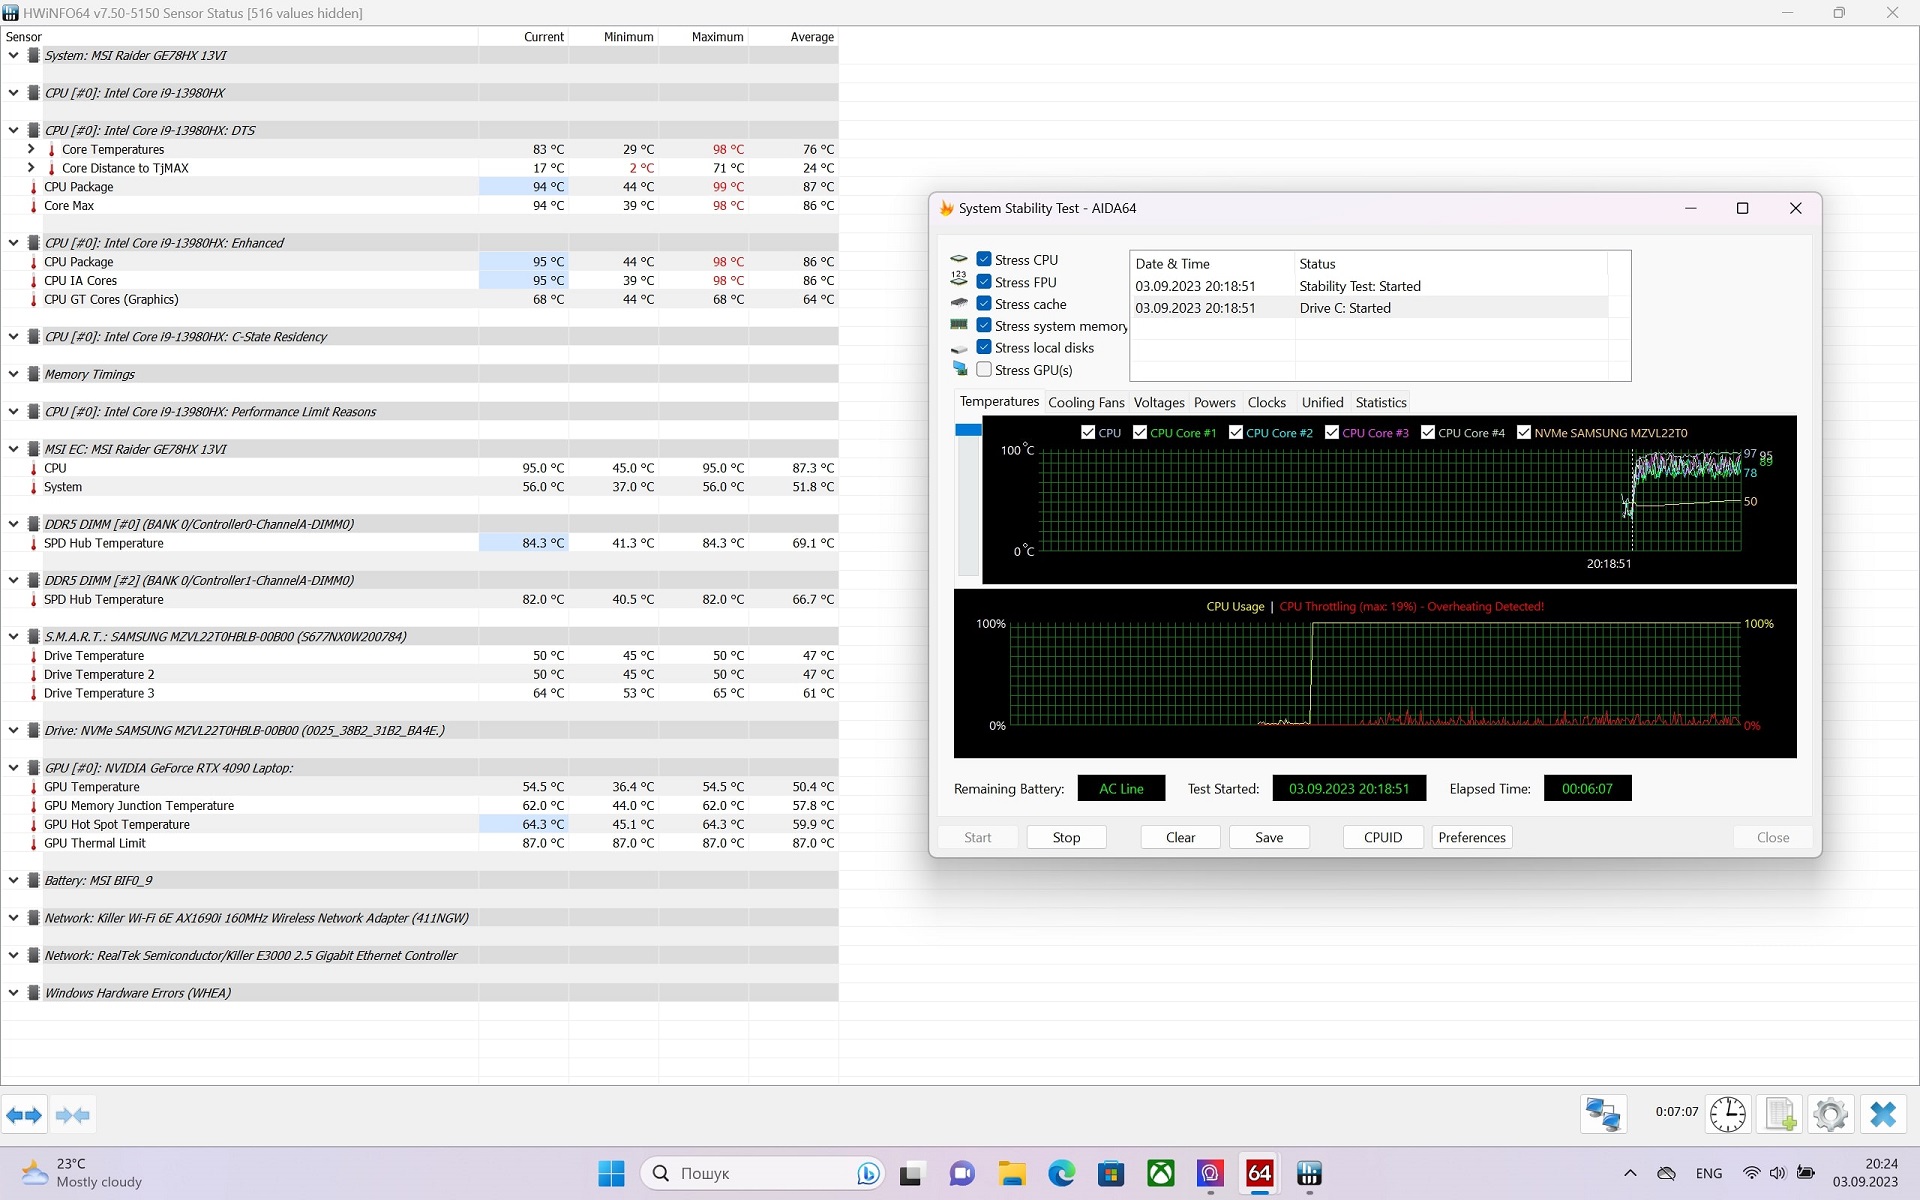Screen dimensions: 1920x1200
Task: Uncheck NVMe SAMSUNG MZVL22T0 graph checkbox
Action: pyautogui.click(x=1524, y=433)
